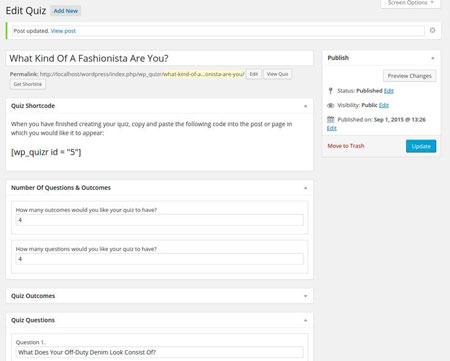Open the Screen Options dropdown
The width and height of the screenshot is (450, 361).
pyautogui.click(x=411, y=3)
